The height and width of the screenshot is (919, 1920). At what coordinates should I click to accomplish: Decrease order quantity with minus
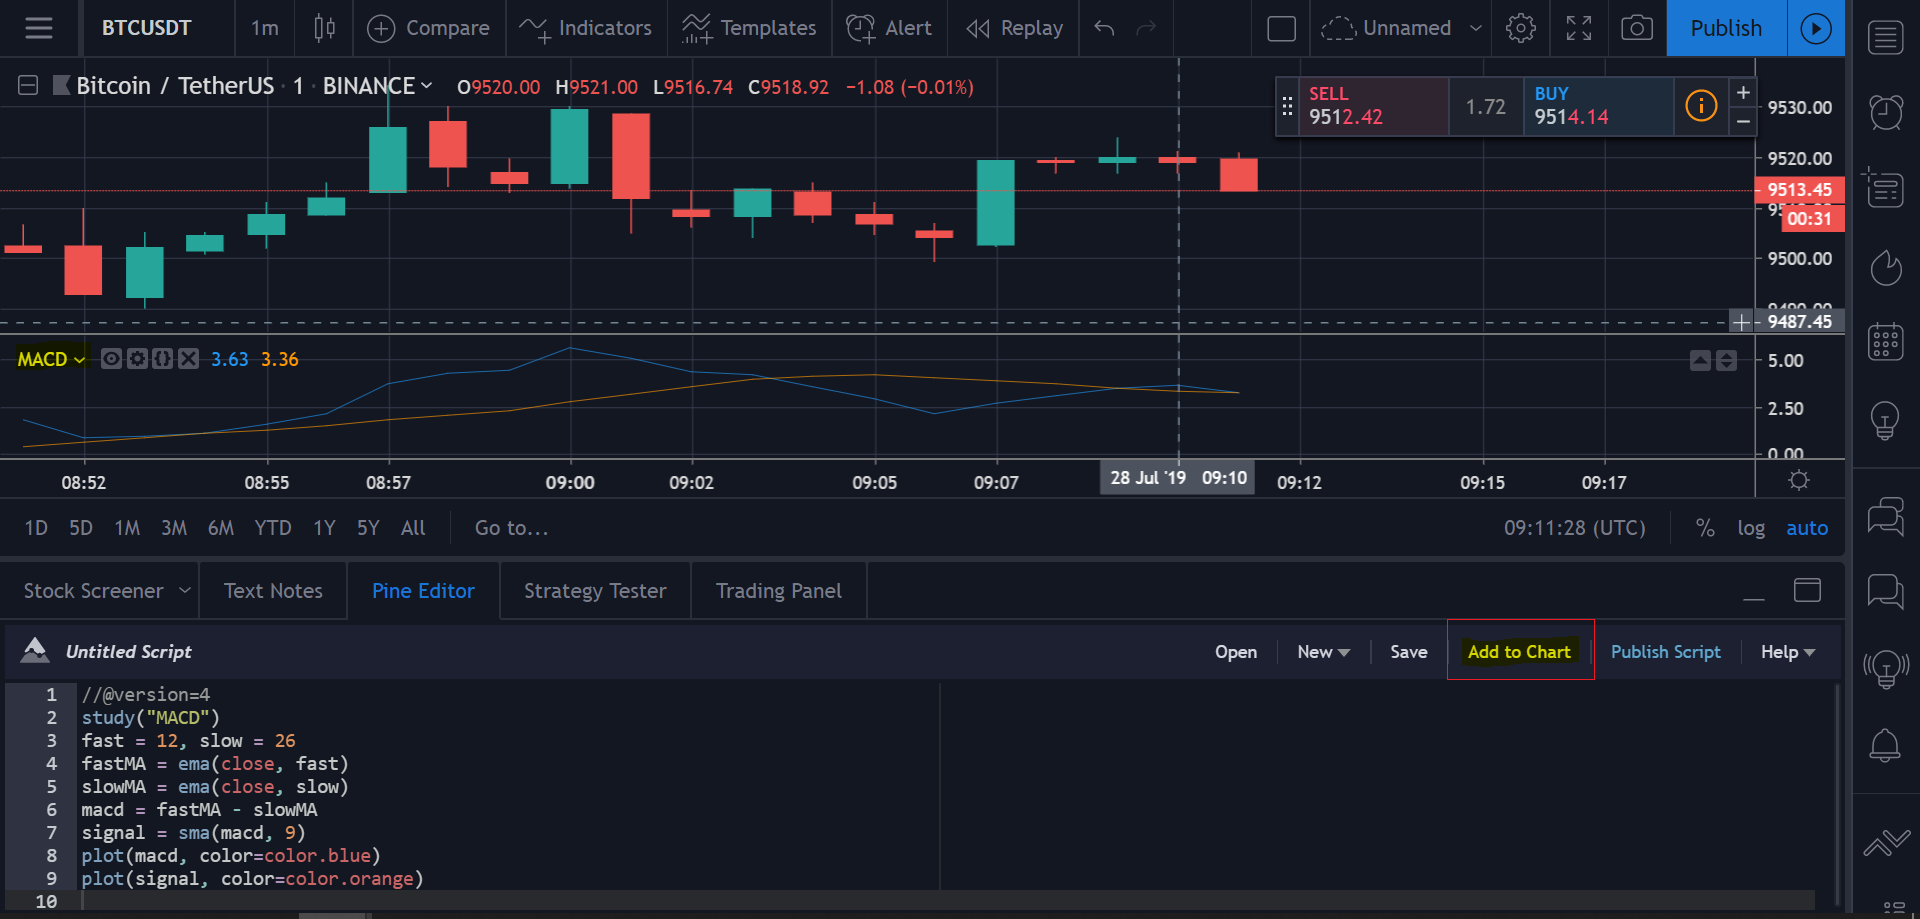click(1743, 121)
